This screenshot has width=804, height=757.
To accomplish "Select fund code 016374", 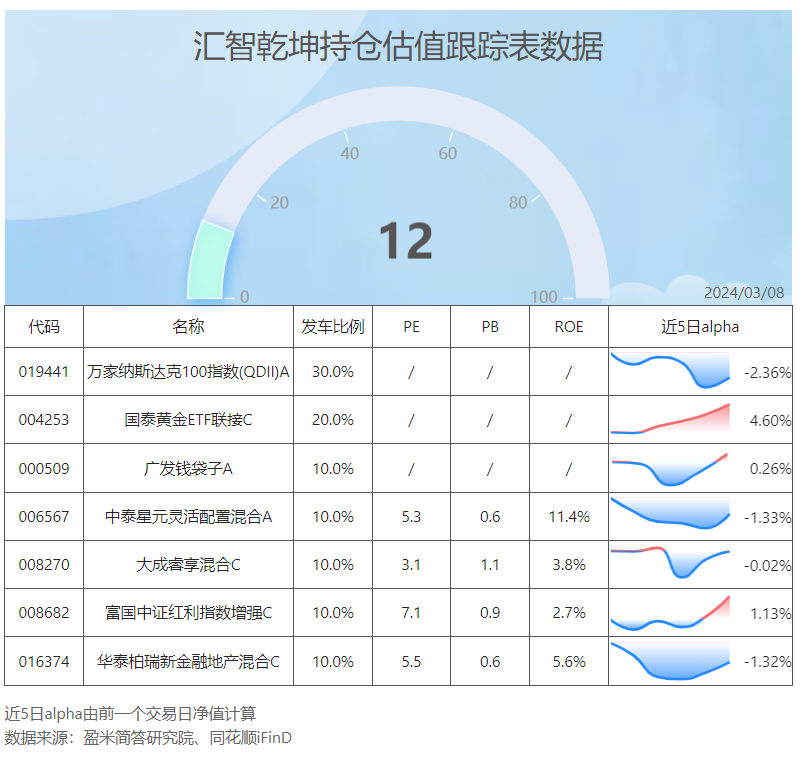I will [44, 662].
